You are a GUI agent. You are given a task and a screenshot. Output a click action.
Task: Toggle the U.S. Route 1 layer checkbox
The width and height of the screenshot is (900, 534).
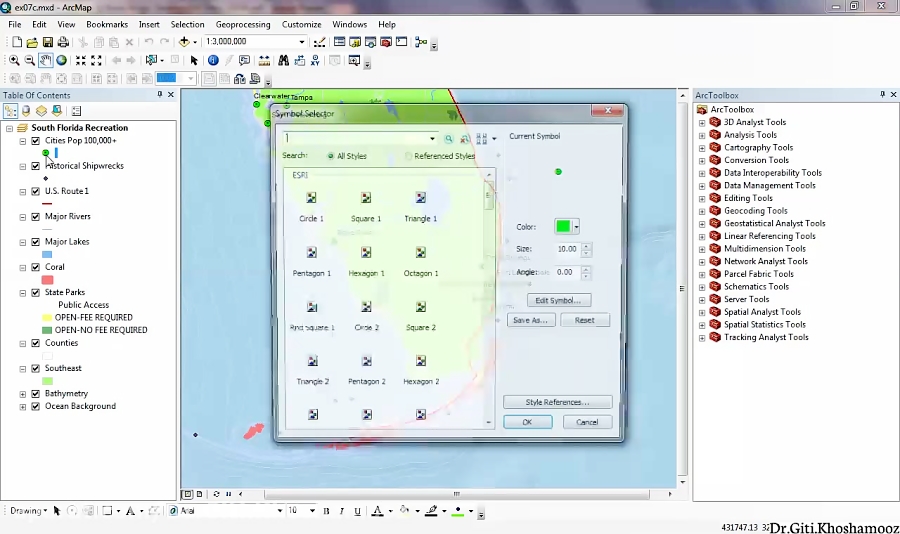pos(36,191)
